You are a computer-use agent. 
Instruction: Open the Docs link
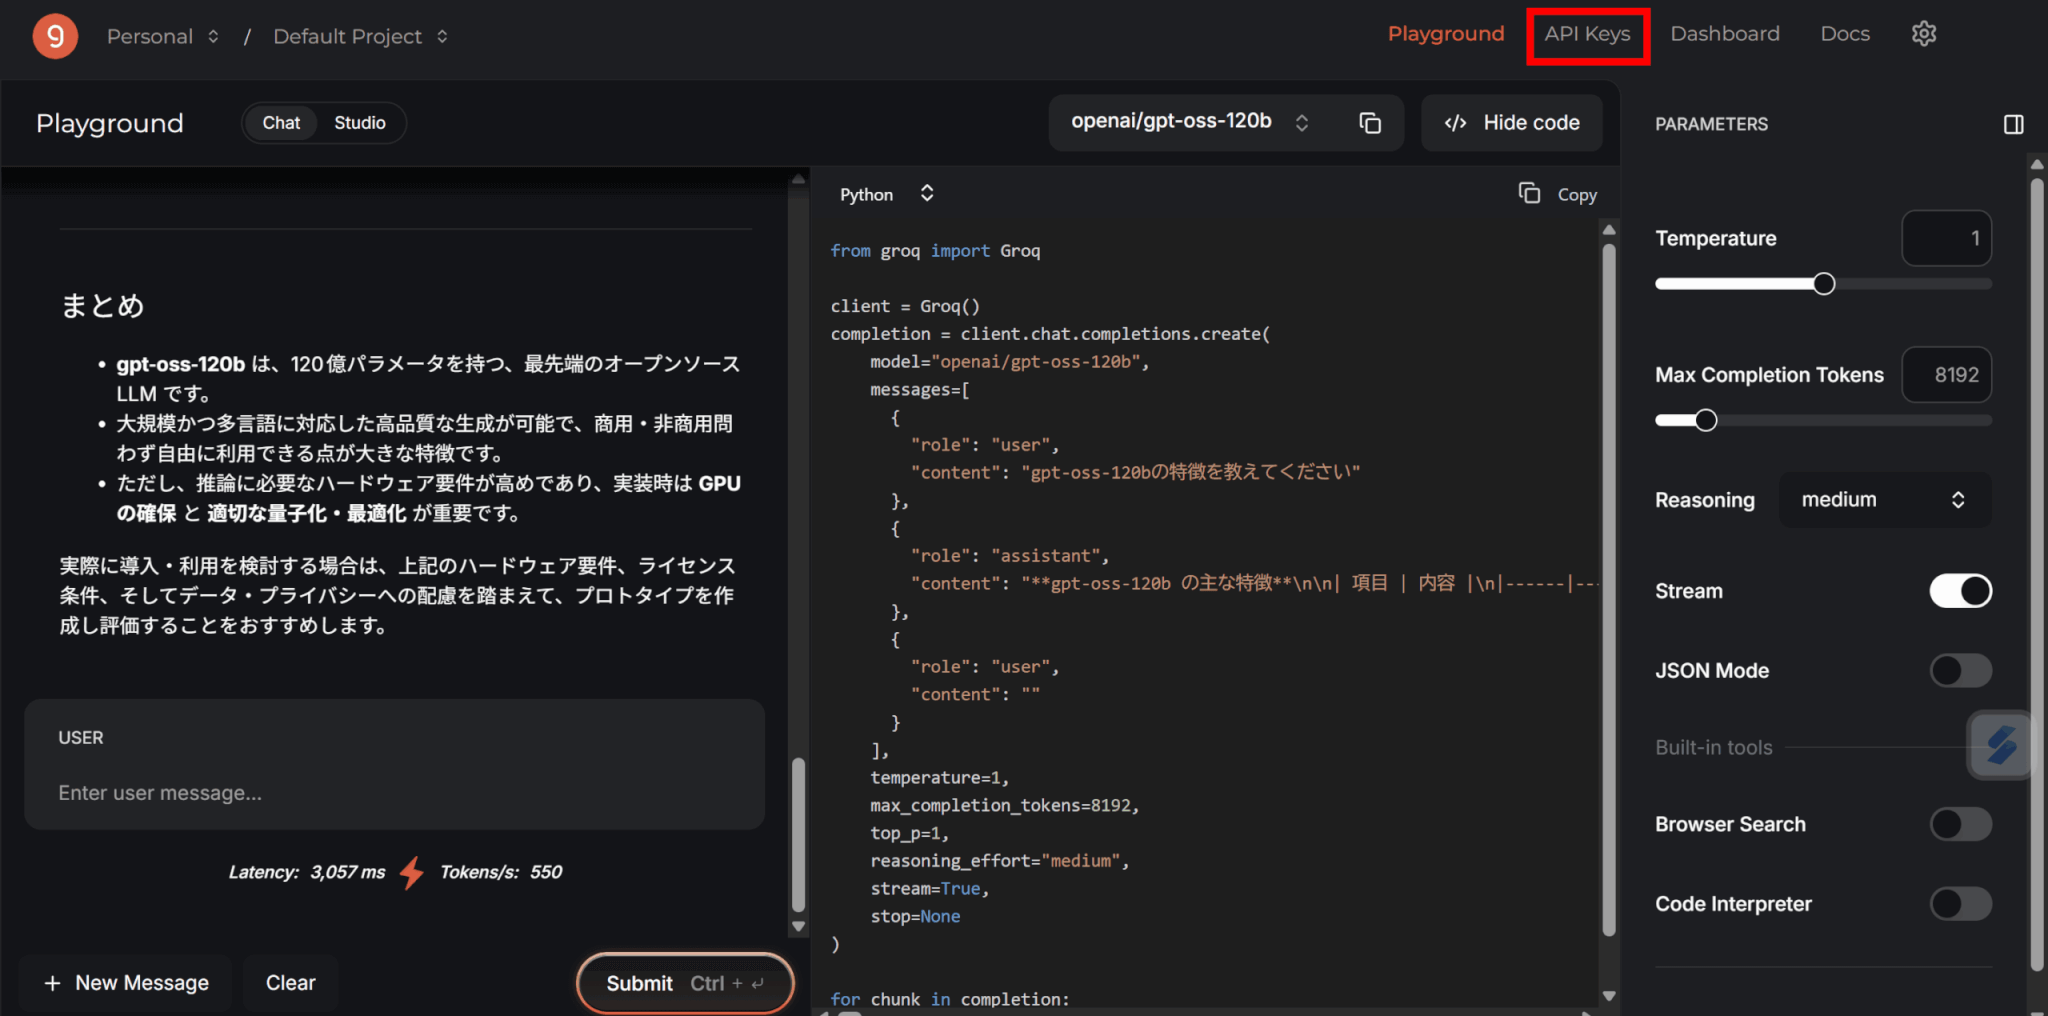click(1845, 34)
